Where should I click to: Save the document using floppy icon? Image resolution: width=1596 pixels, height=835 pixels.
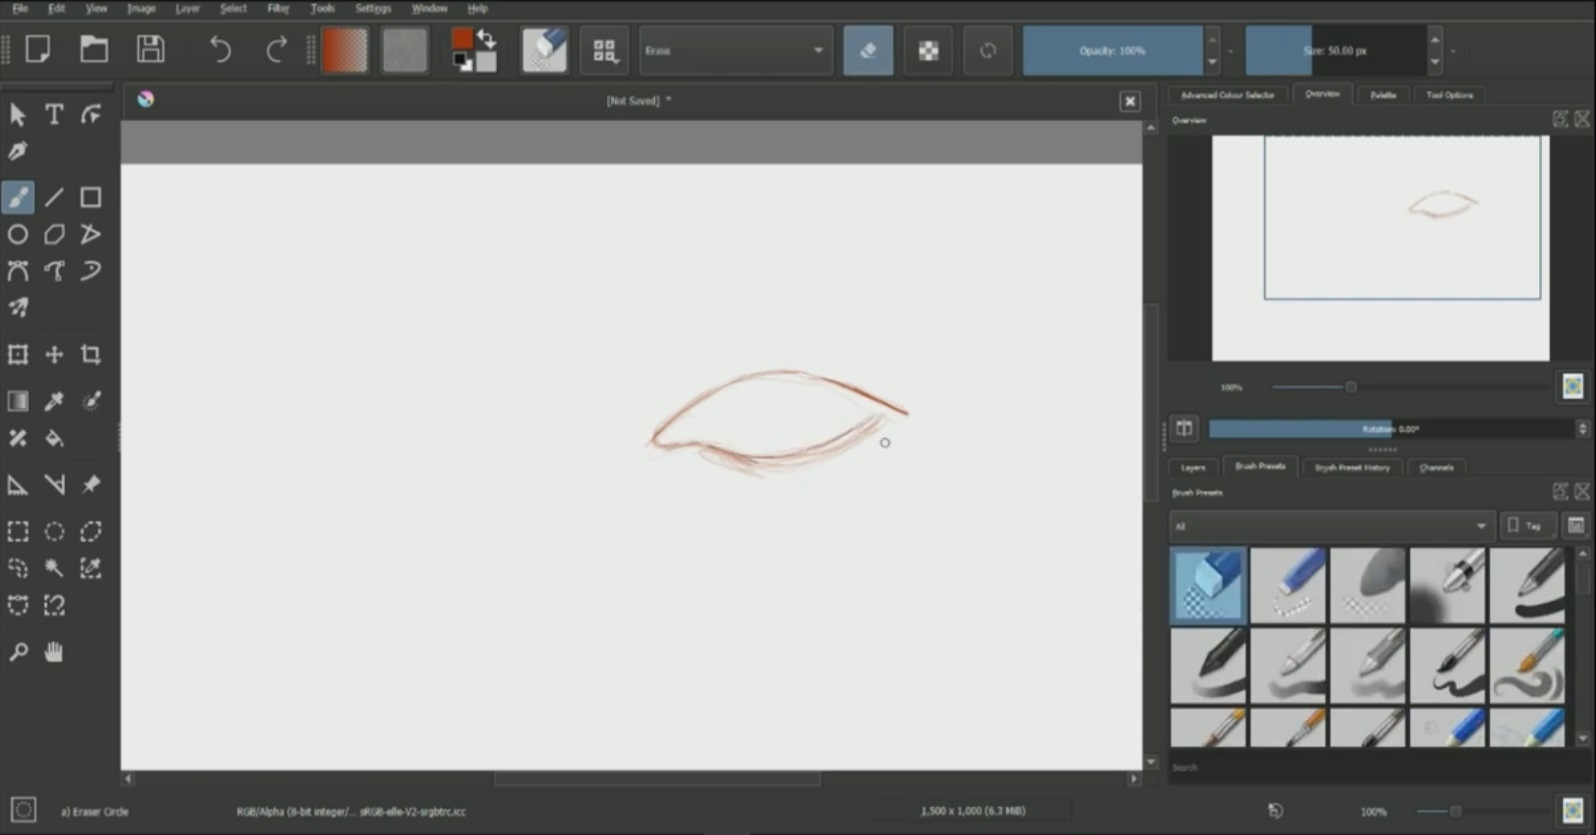tap(150, 49)
